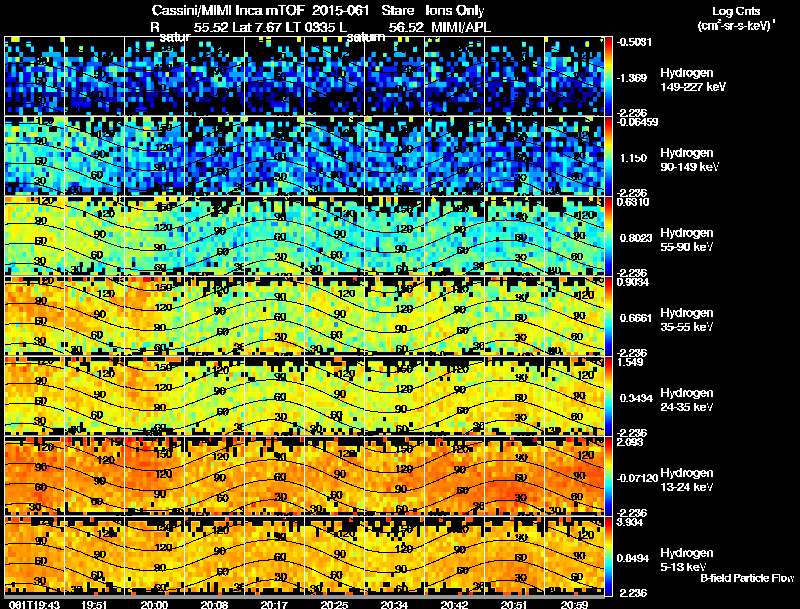This screenshot has width=800, height=609.
Task: Click the '1.150' colorbar midpoint value
Action: tap(633, 158)
